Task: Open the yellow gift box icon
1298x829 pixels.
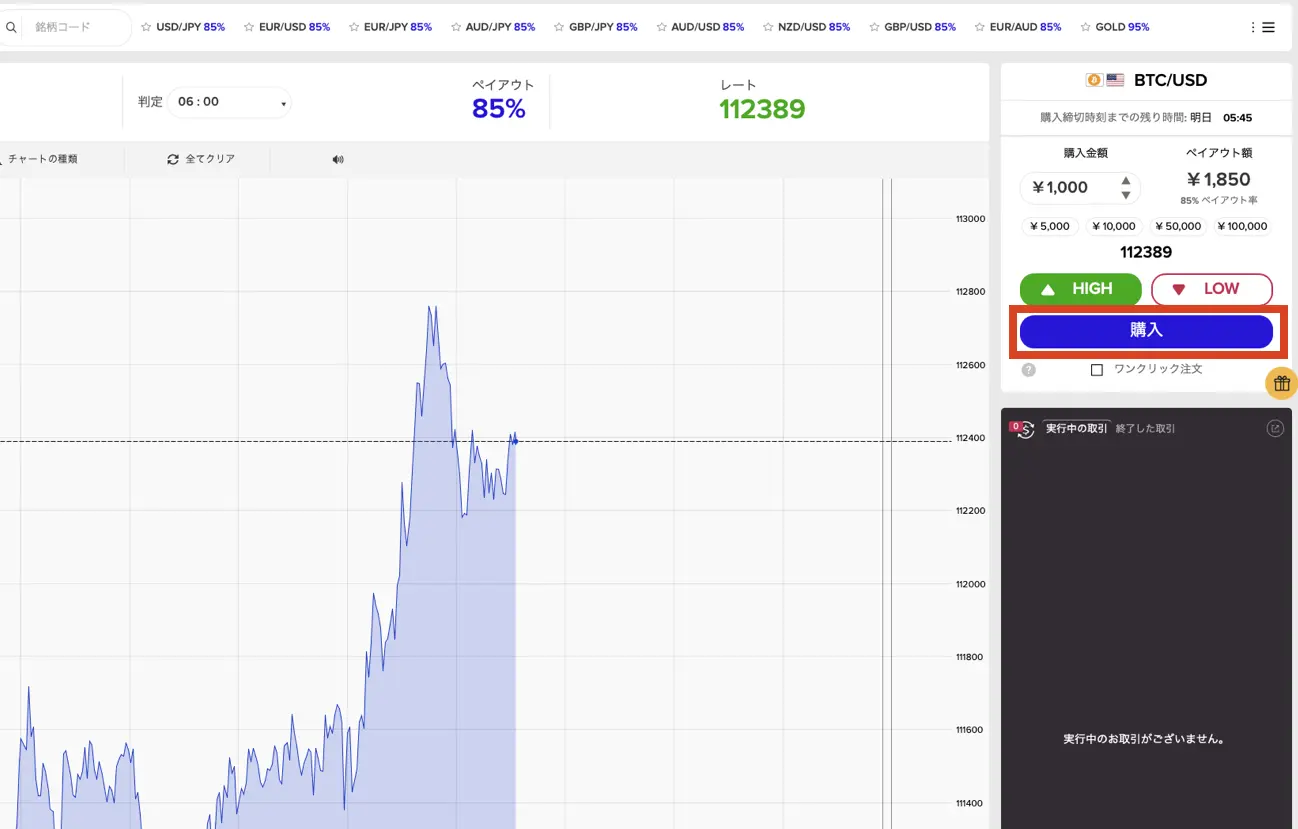Action: tap(1282, 383)
